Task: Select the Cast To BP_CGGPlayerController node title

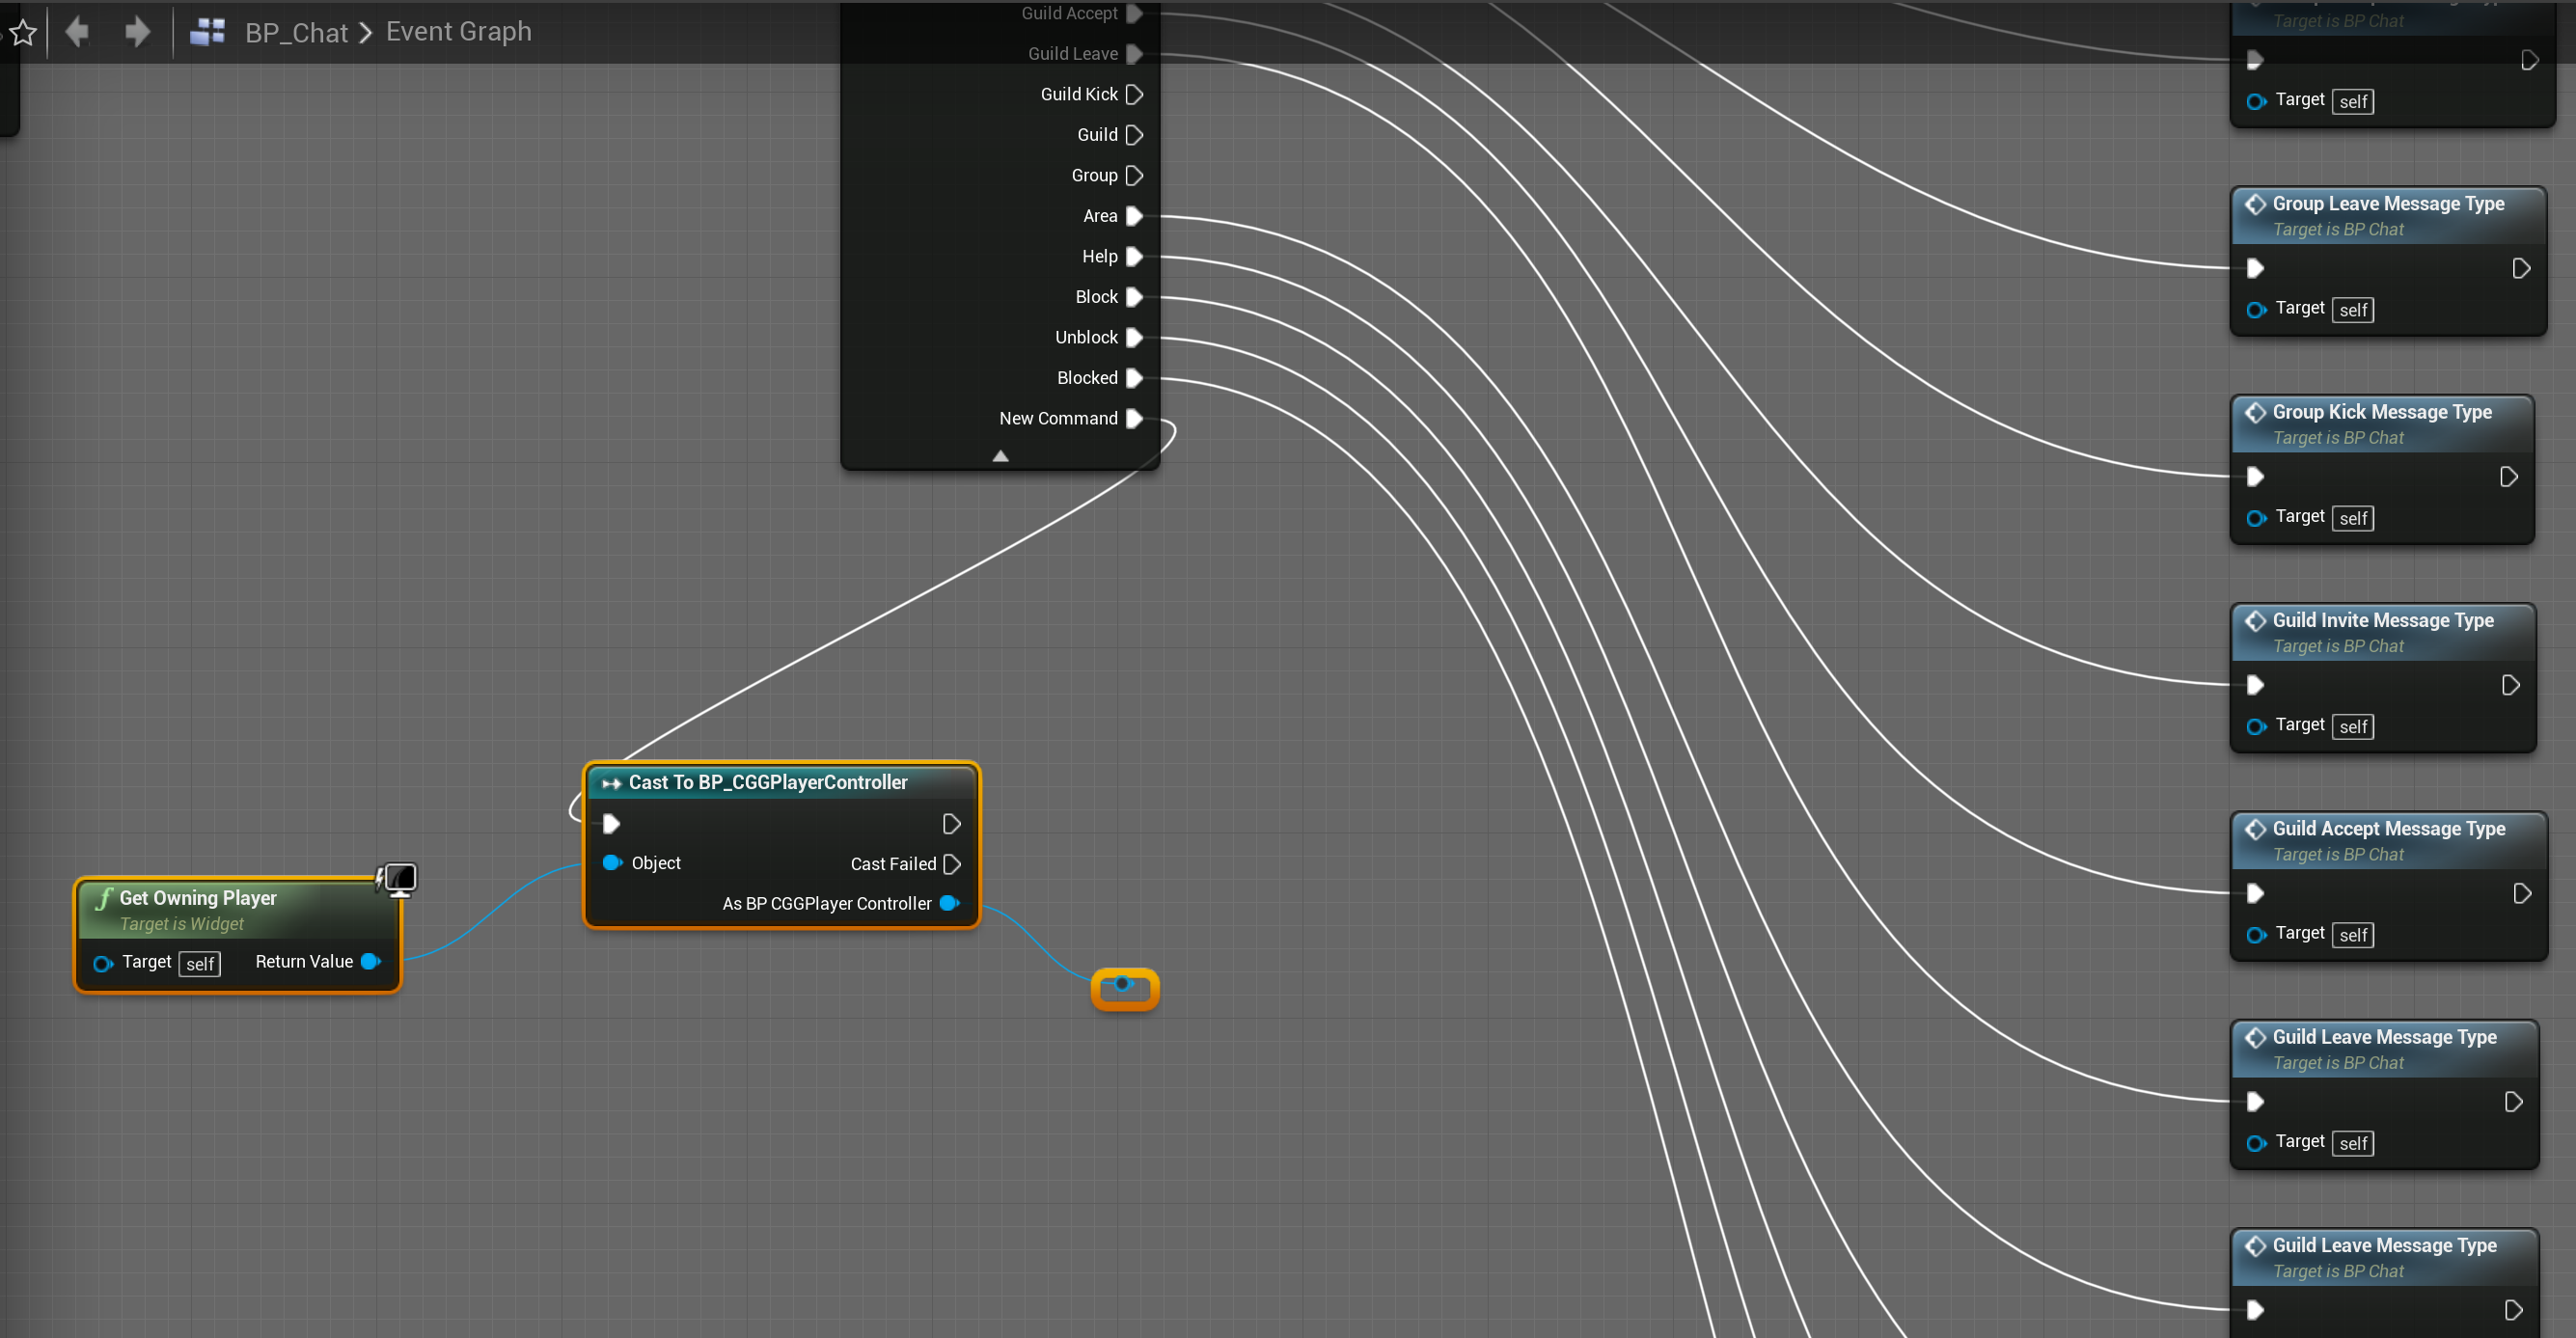Action: coord(767,782)
